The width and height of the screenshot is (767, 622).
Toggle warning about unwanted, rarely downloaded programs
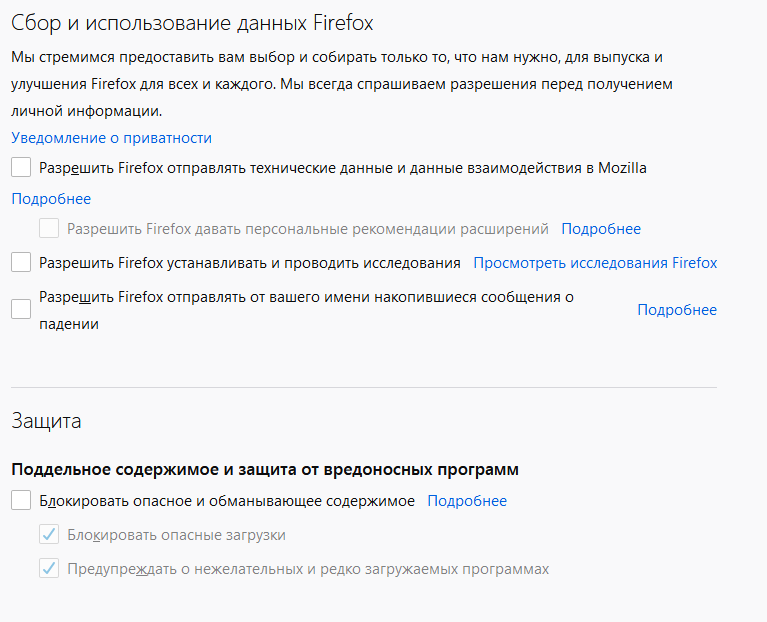coord(49,569)
